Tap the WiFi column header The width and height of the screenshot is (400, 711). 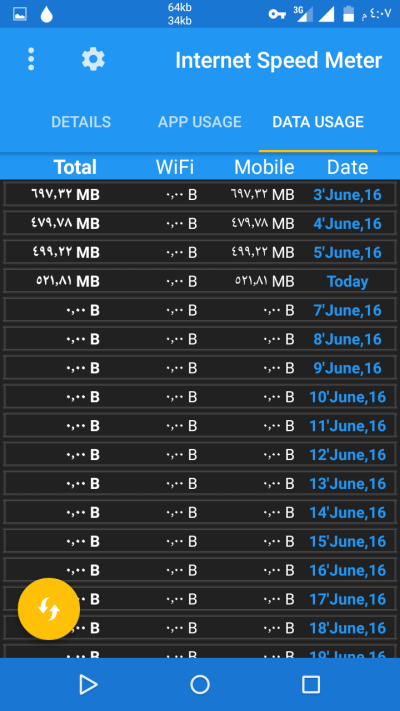pos(175,167)
